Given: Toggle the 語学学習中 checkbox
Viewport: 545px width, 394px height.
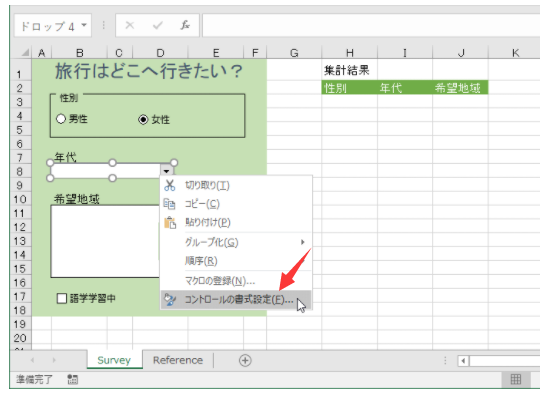Looking at the screenshot, I should point(62,298).
